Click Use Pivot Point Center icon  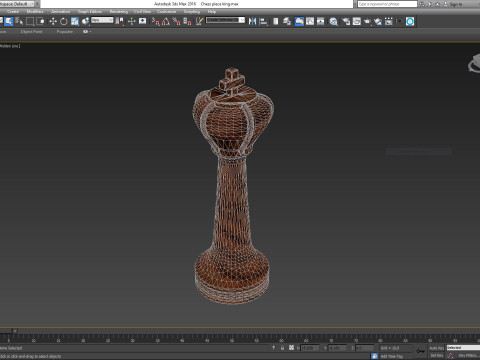point(119,21)
